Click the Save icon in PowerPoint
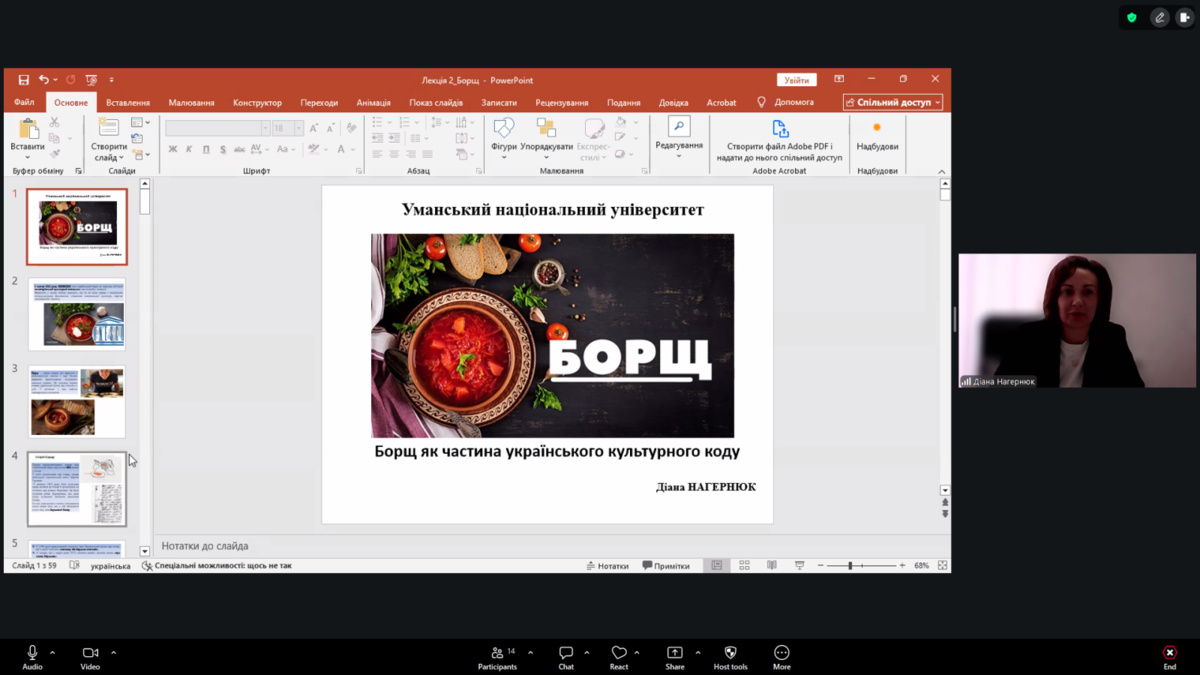The width and height of the screenshot is (1200, 675). (x=23, y=80)
